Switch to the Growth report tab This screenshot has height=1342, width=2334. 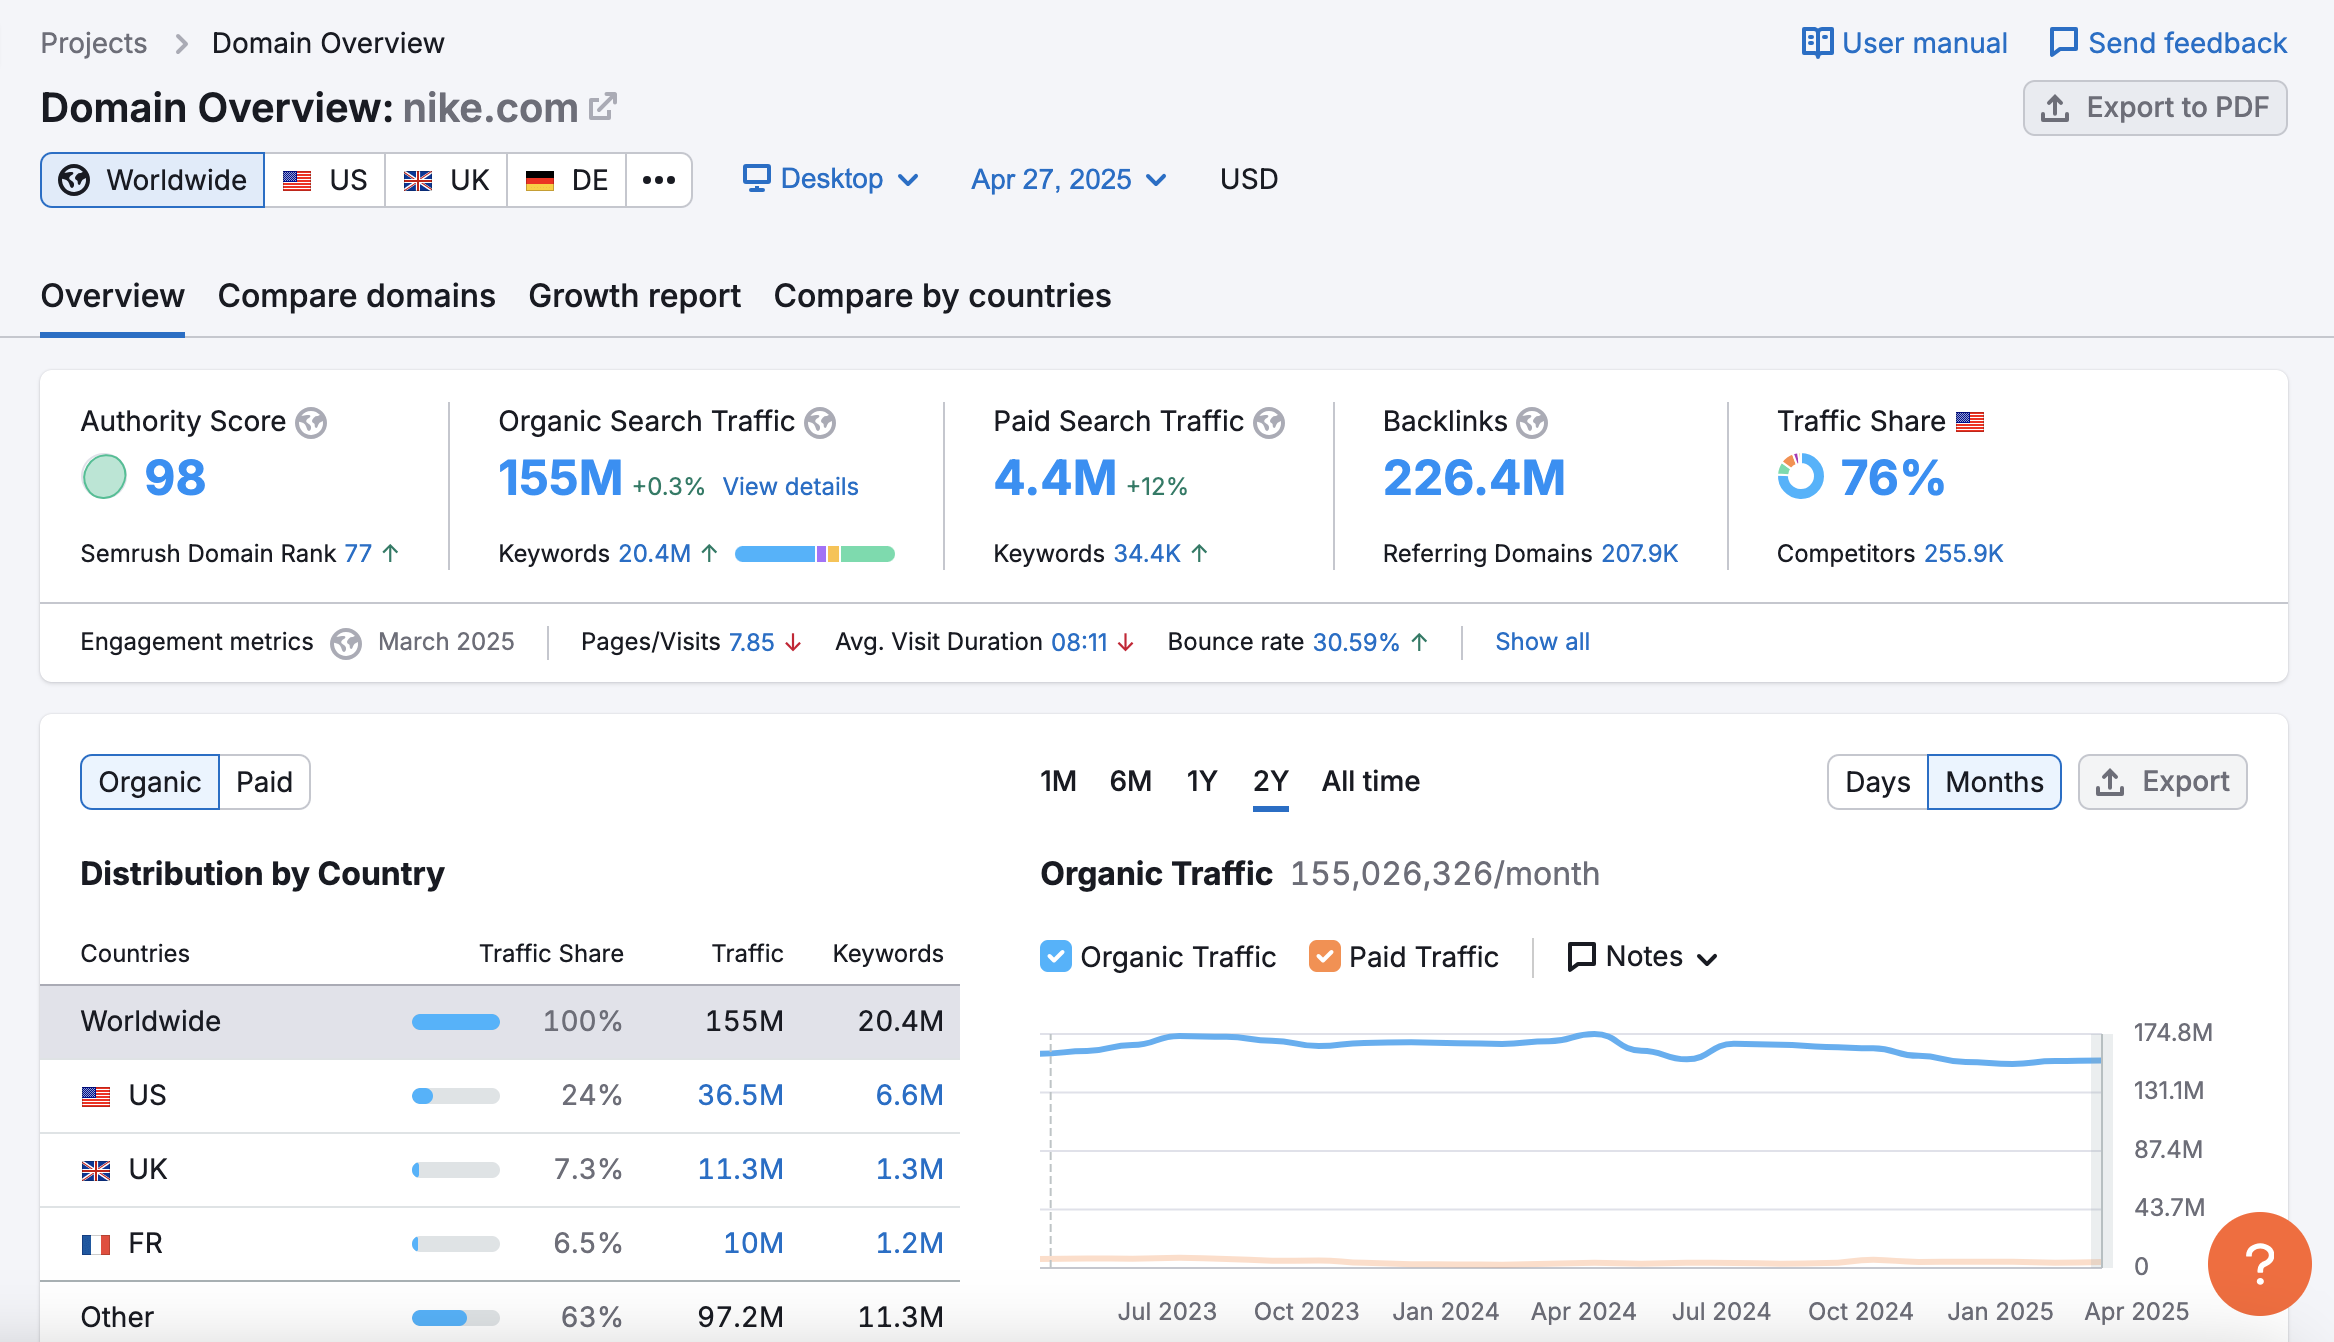634,295
